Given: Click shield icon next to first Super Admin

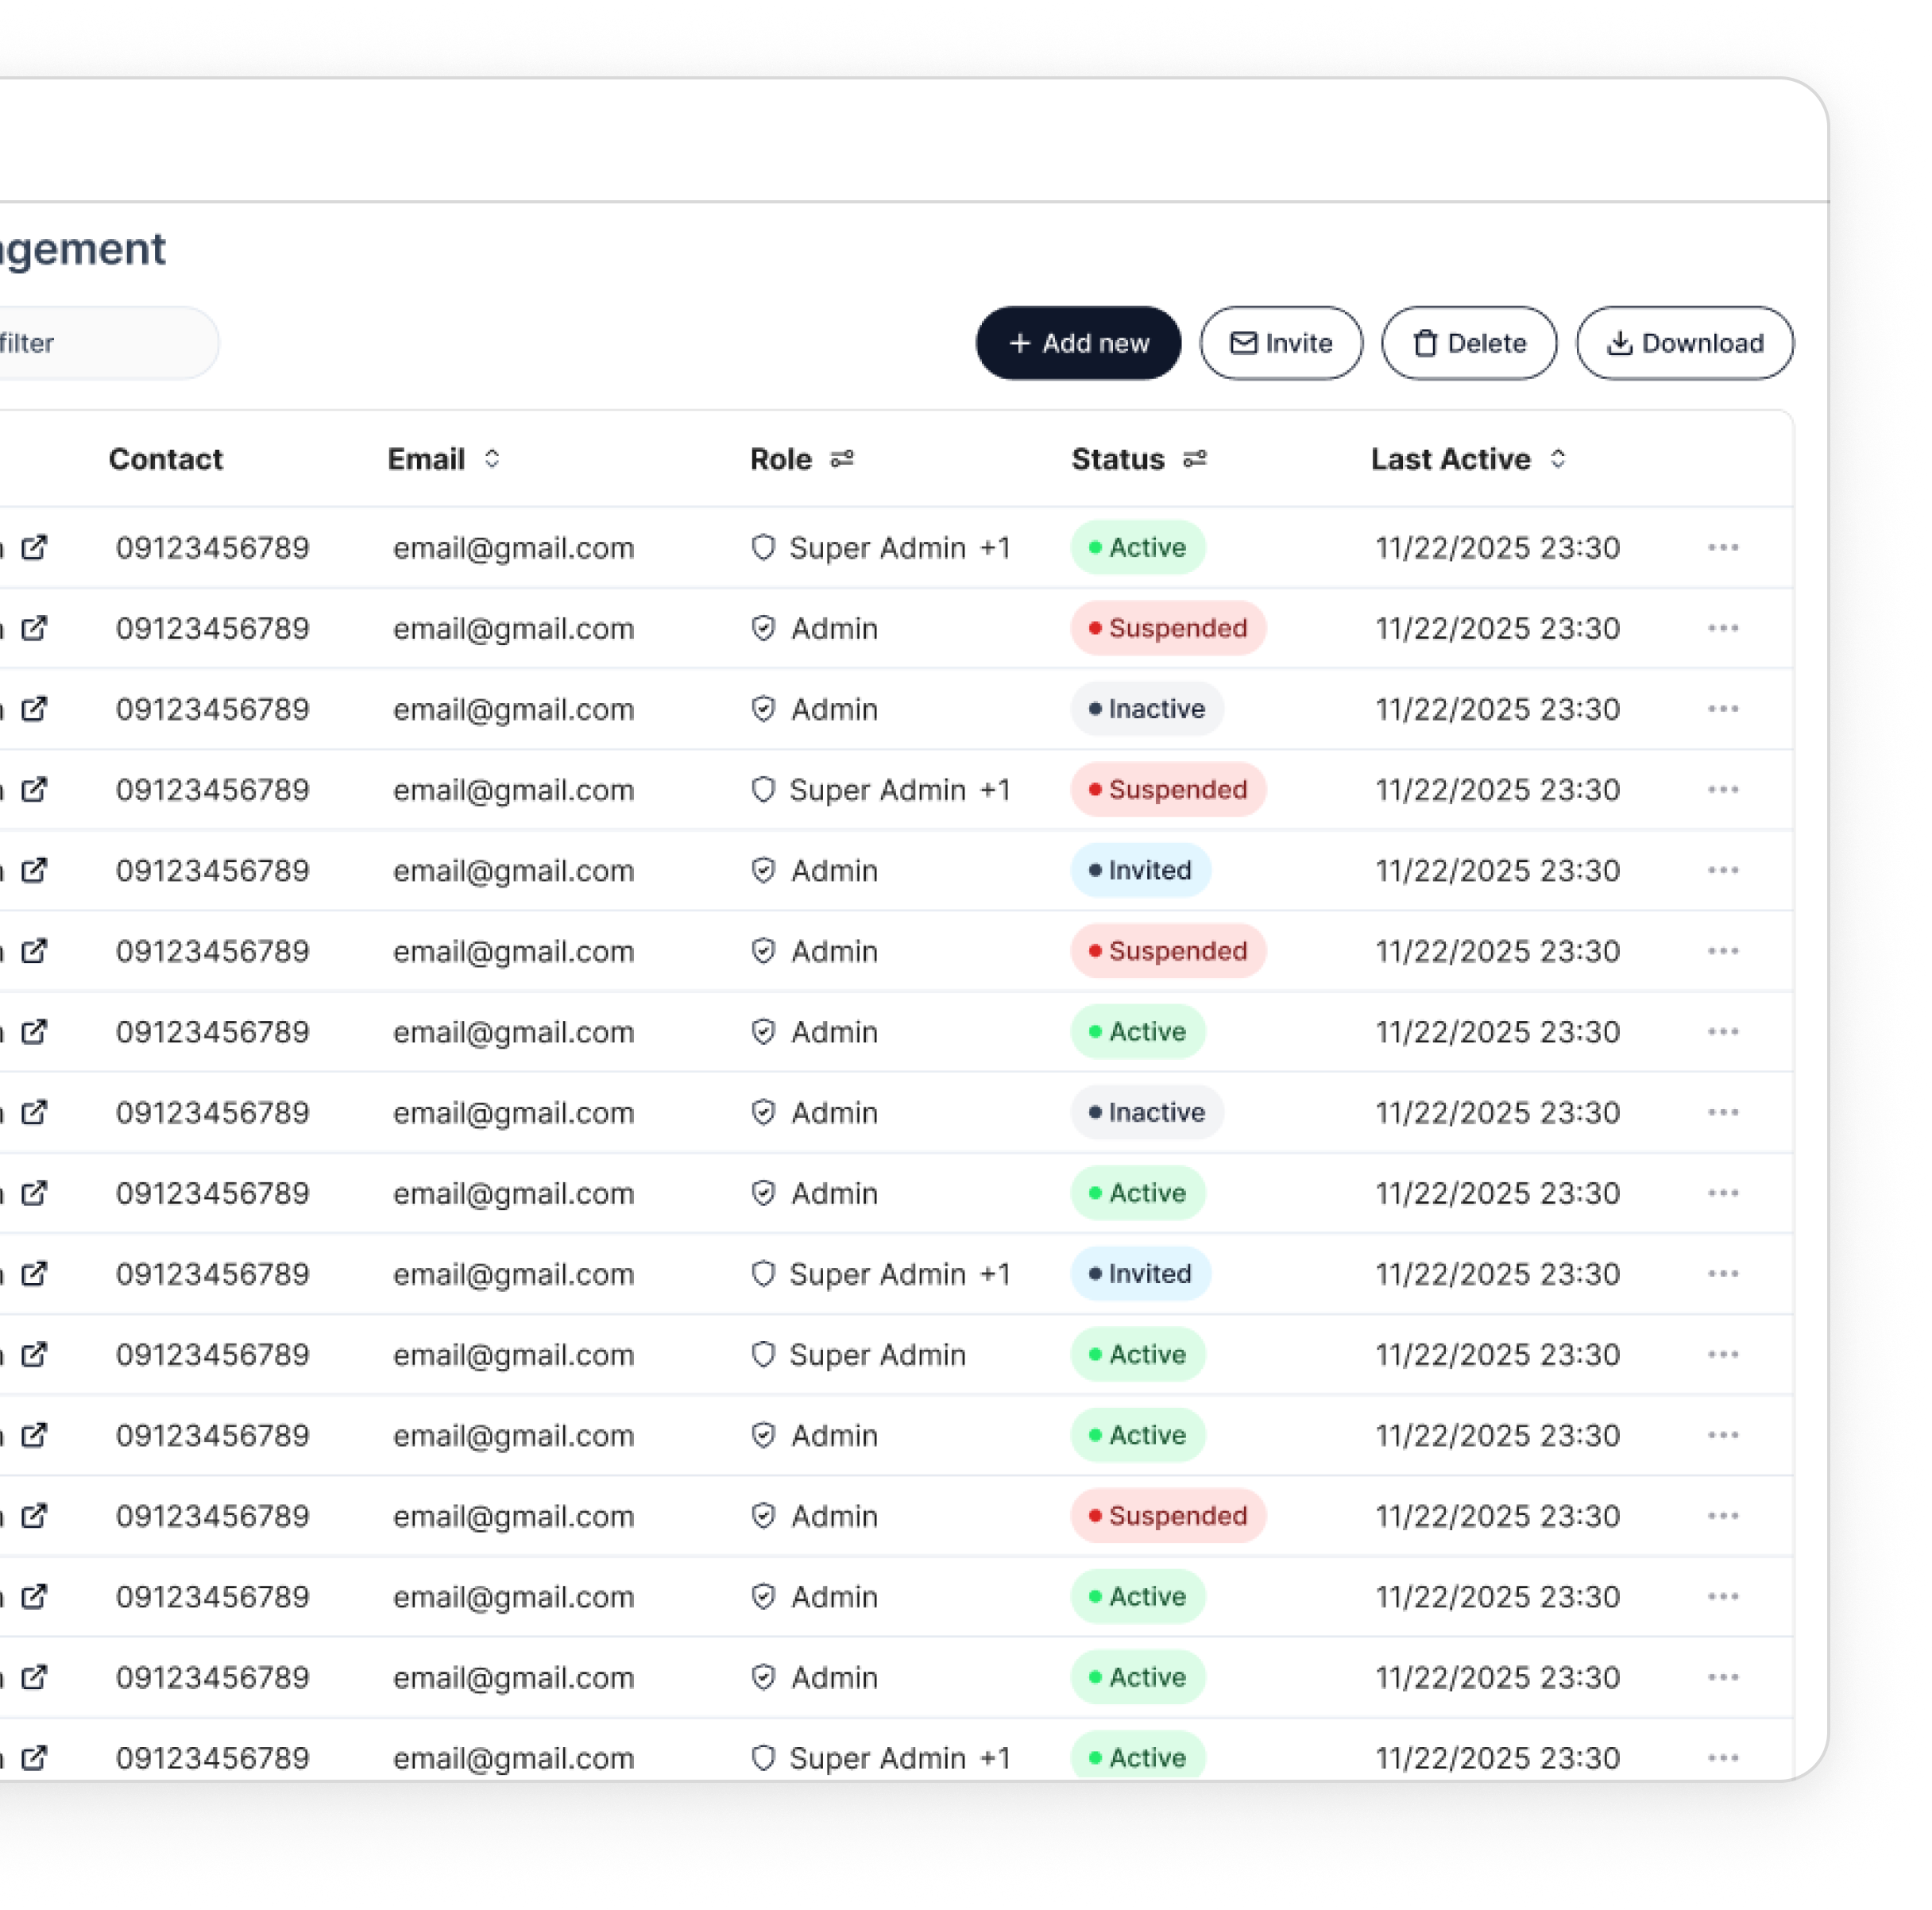Looking at the screenshot, I should click(x=763, y=547).
